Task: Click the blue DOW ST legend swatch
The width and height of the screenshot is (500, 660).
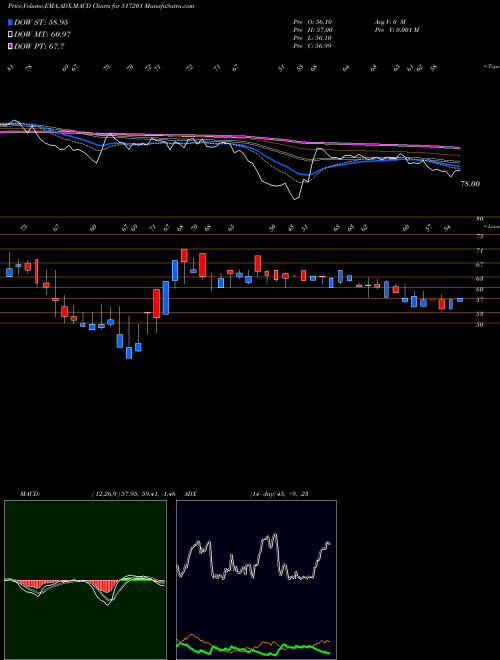Action: click(10, 22)
